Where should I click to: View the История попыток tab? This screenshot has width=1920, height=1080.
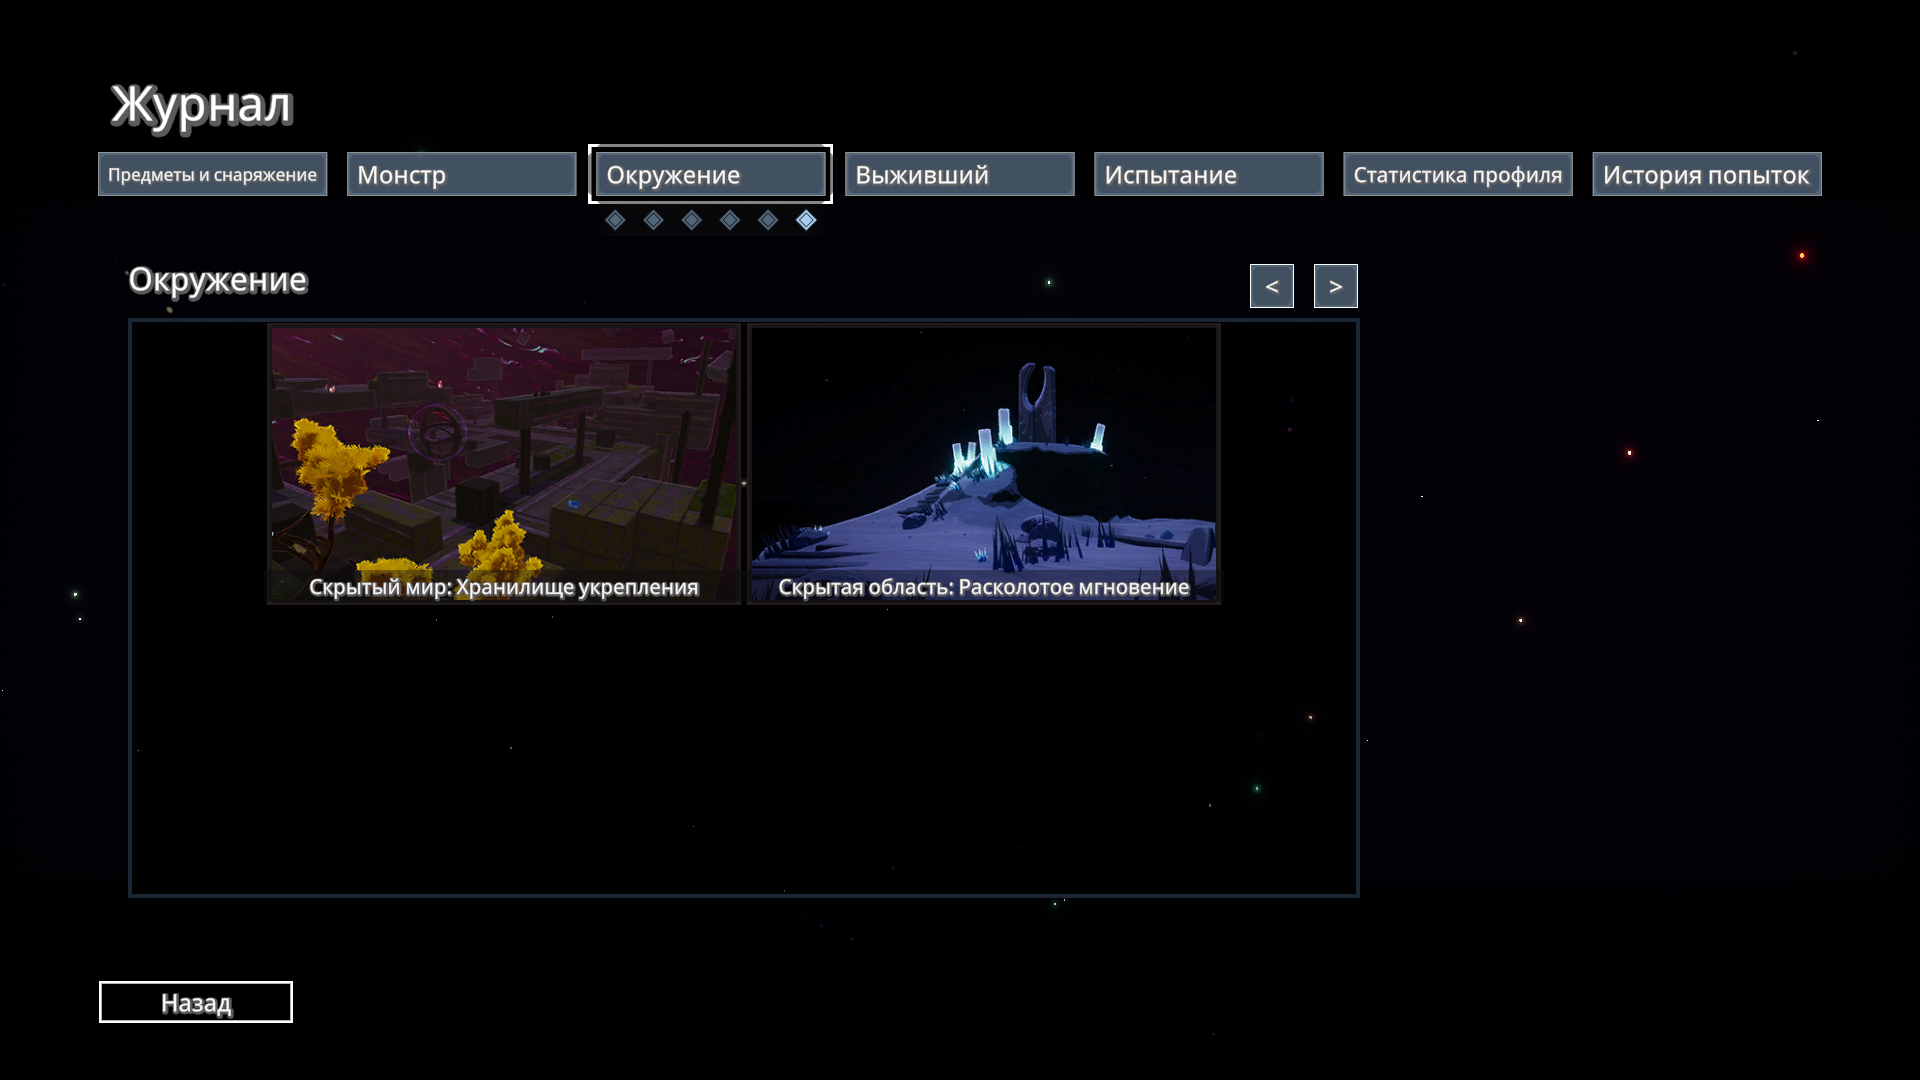tap(1706, 174)
